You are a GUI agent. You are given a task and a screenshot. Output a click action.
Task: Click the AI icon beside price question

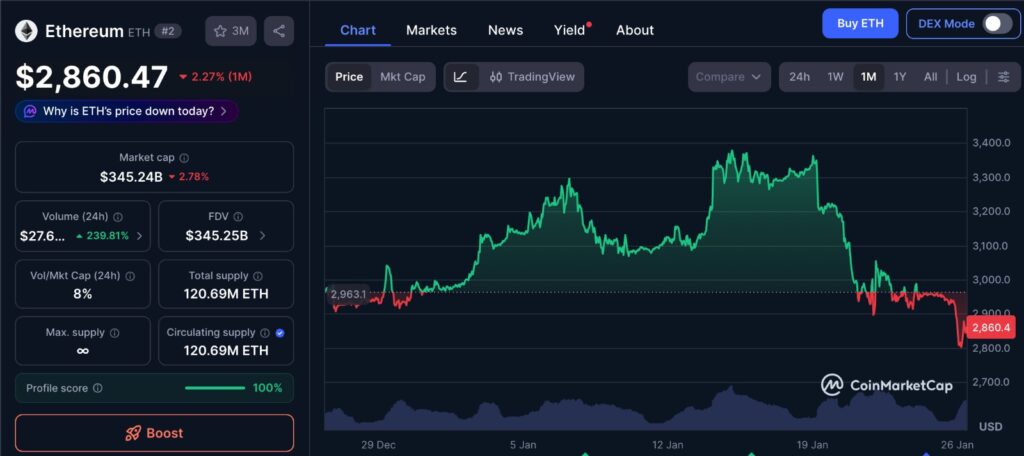30,111
